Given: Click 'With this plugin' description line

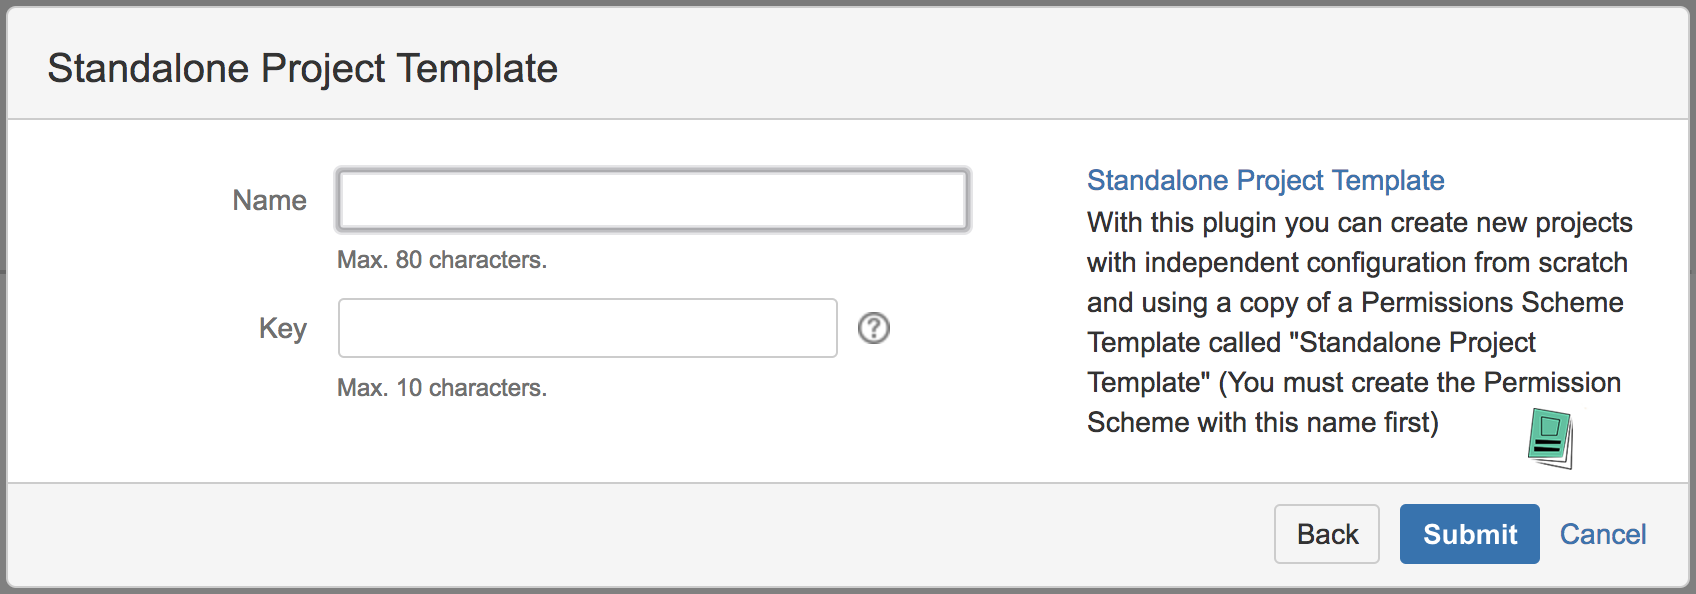Looking at the screenshot, I should [x=1359, y=222].
